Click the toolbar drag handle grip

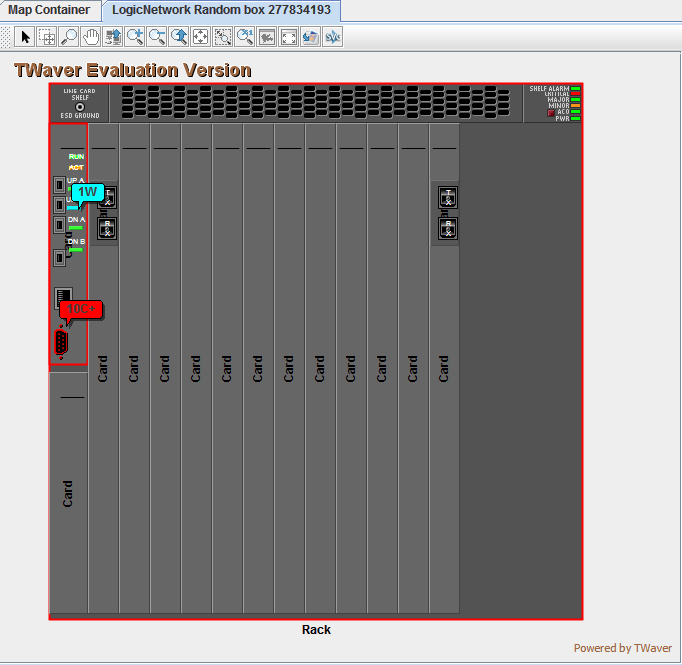[x=5, y=37]
